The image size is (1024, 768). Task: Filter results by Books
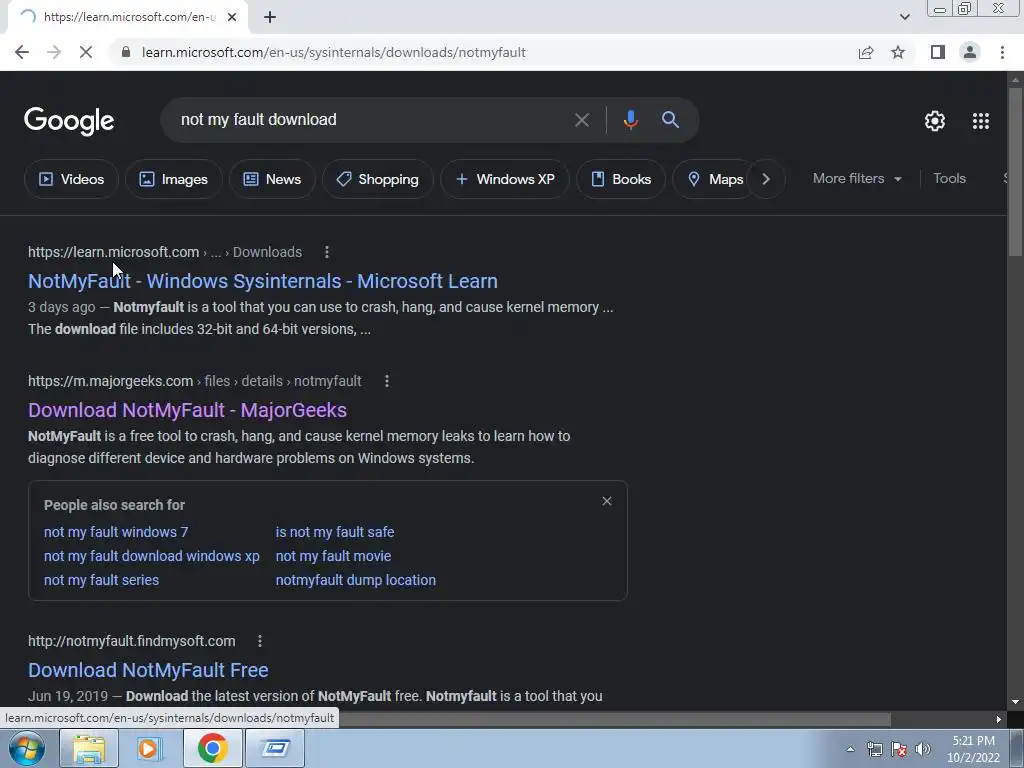(620, 179)
